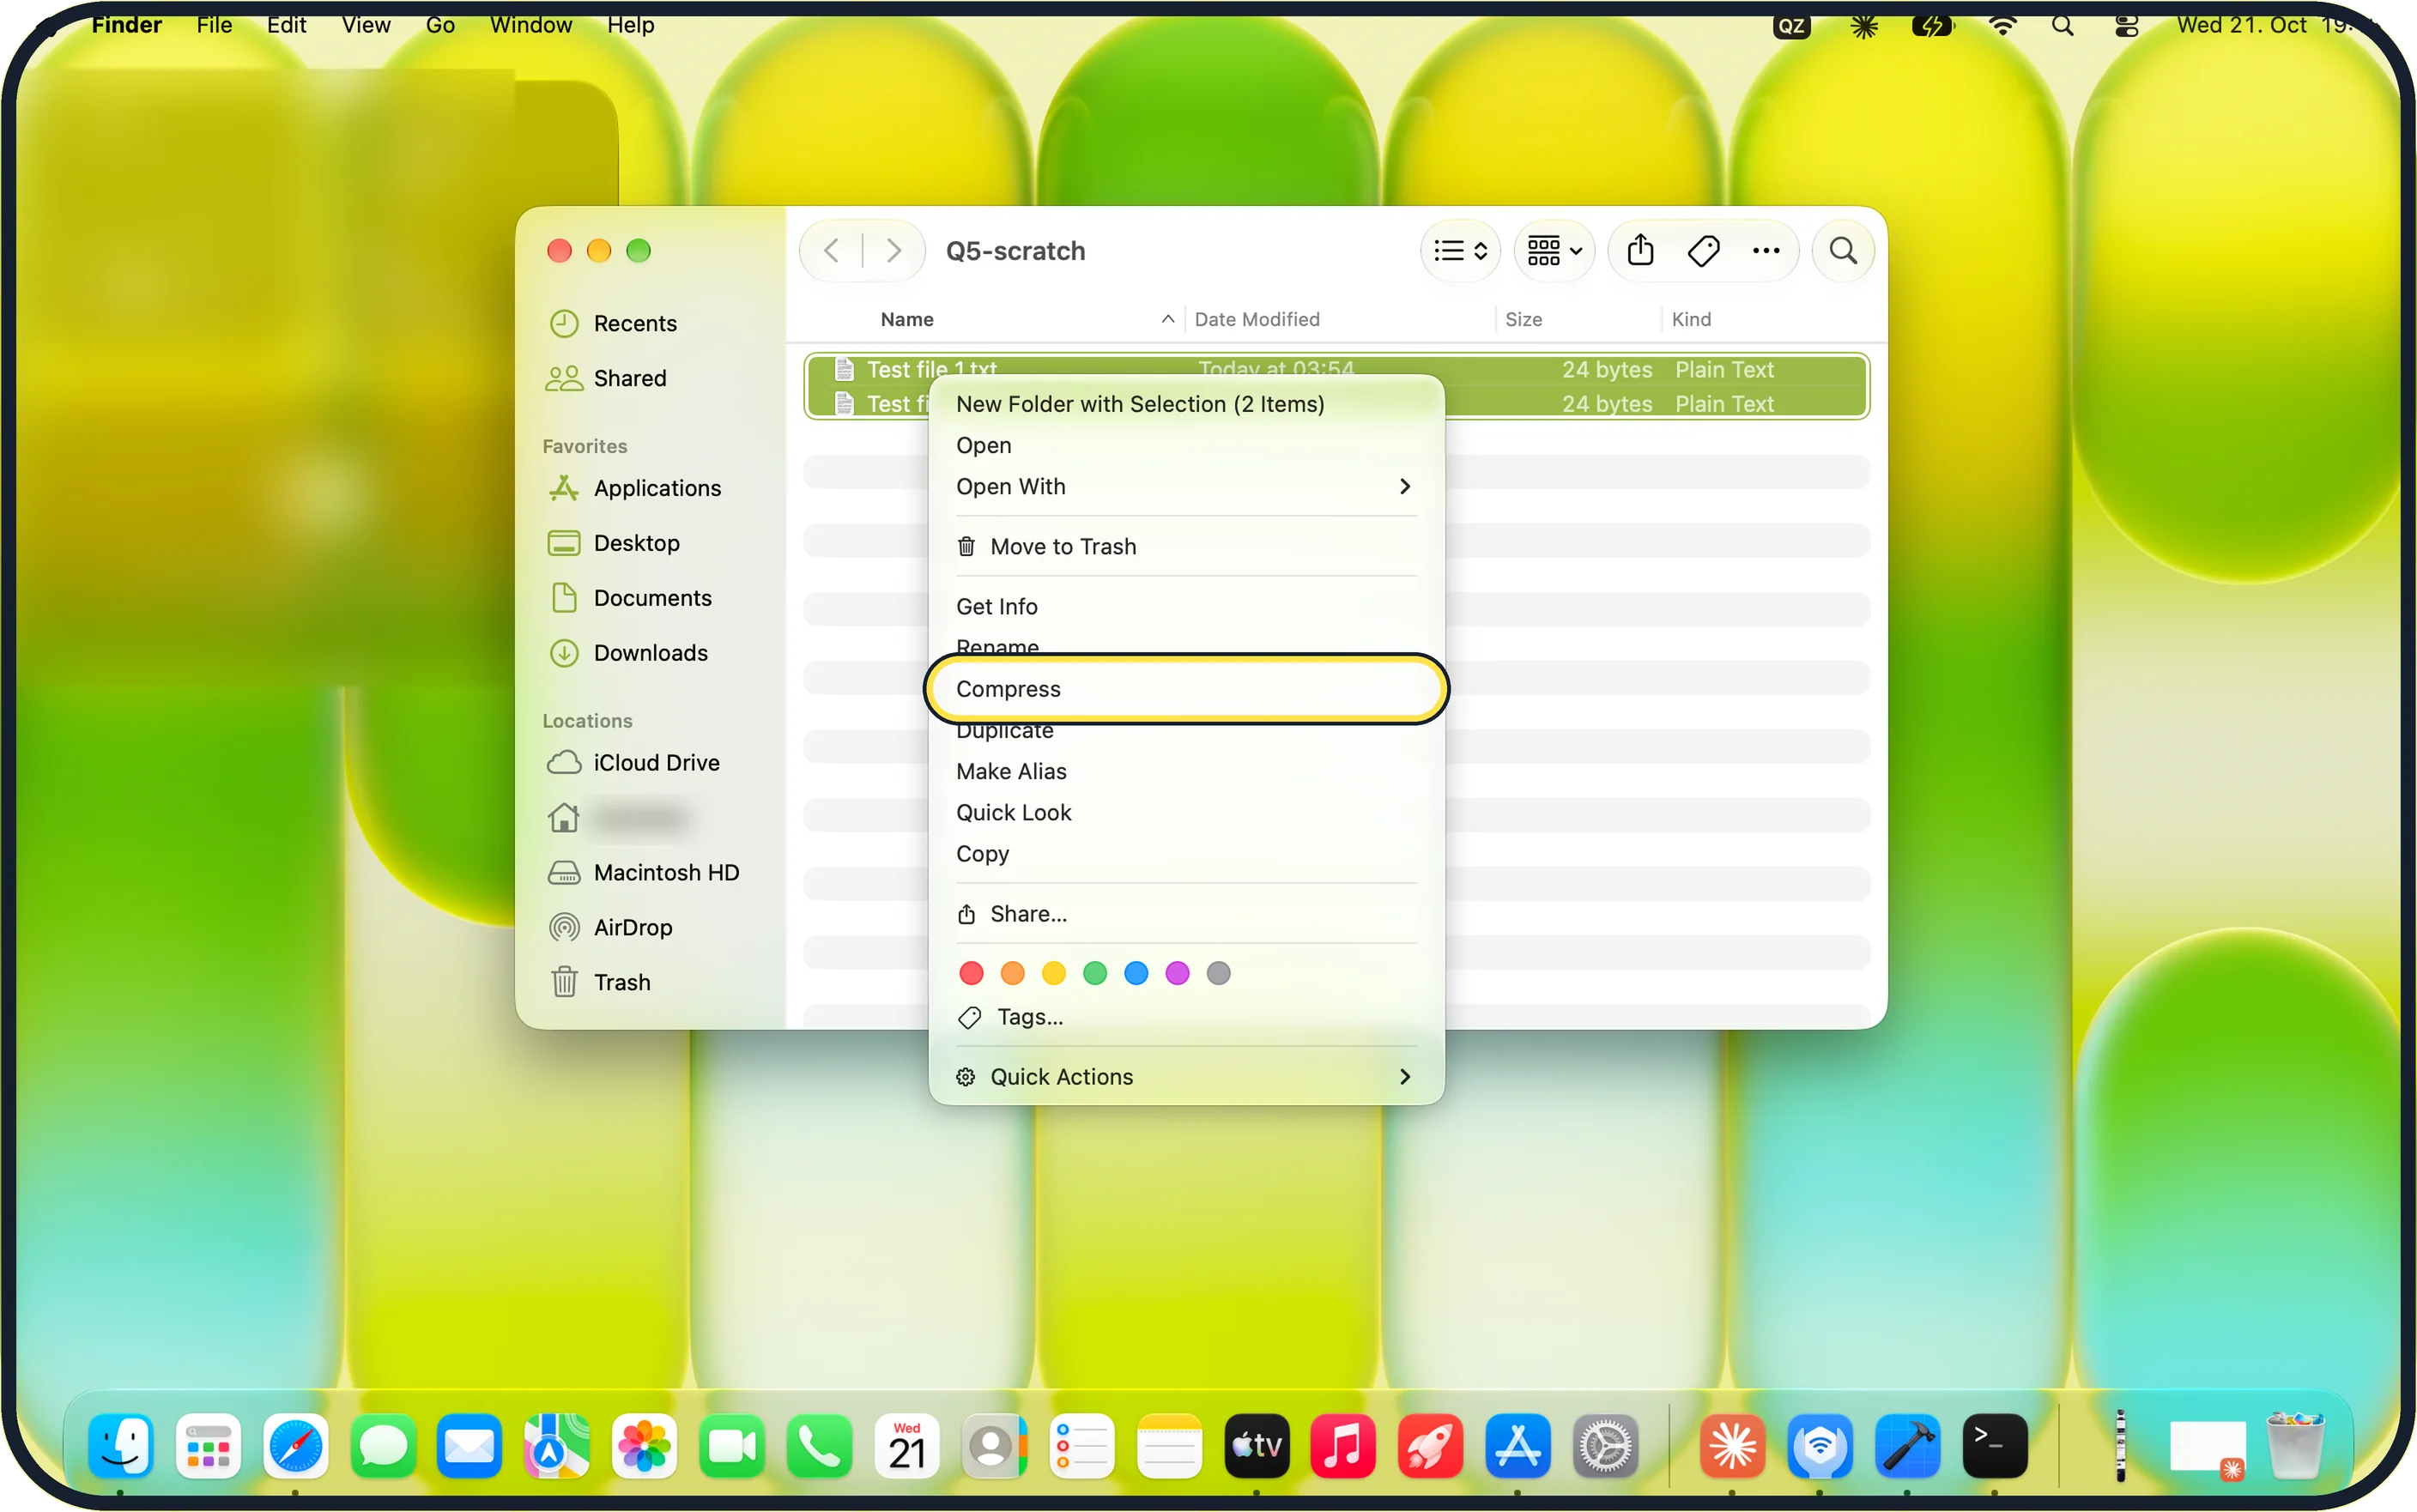Apply the blue tag color
The image size is (2417, 1512).
pyautogui.click(x=1135, y=972)
